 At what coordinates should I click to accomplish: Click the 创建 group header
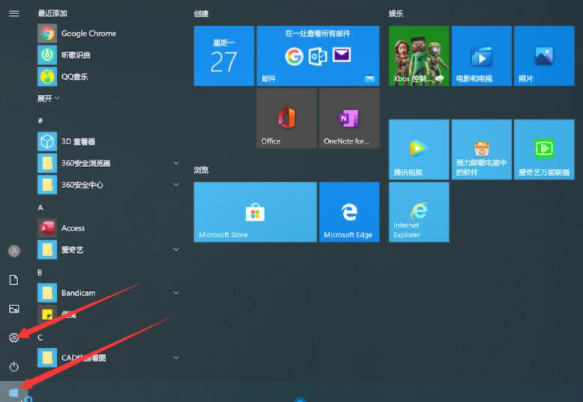tap(201, 14)
